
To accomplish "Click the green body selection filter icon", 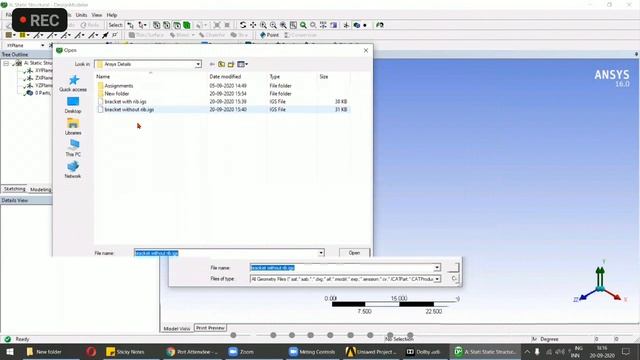I will click(x=187, y=25).
